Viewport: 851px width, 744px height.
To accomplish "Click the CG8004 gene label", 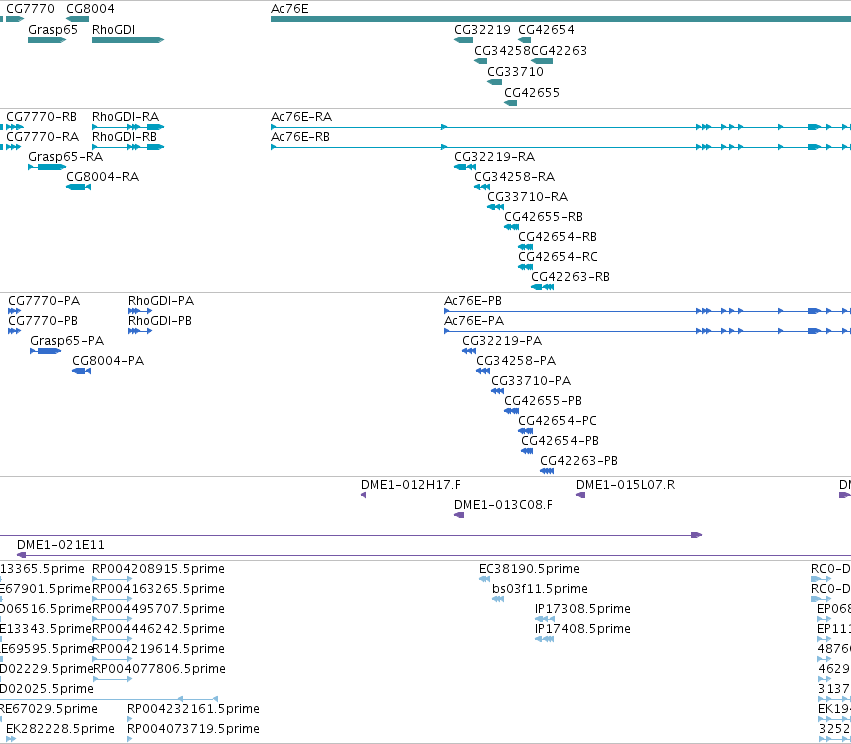I will (90, 9).
